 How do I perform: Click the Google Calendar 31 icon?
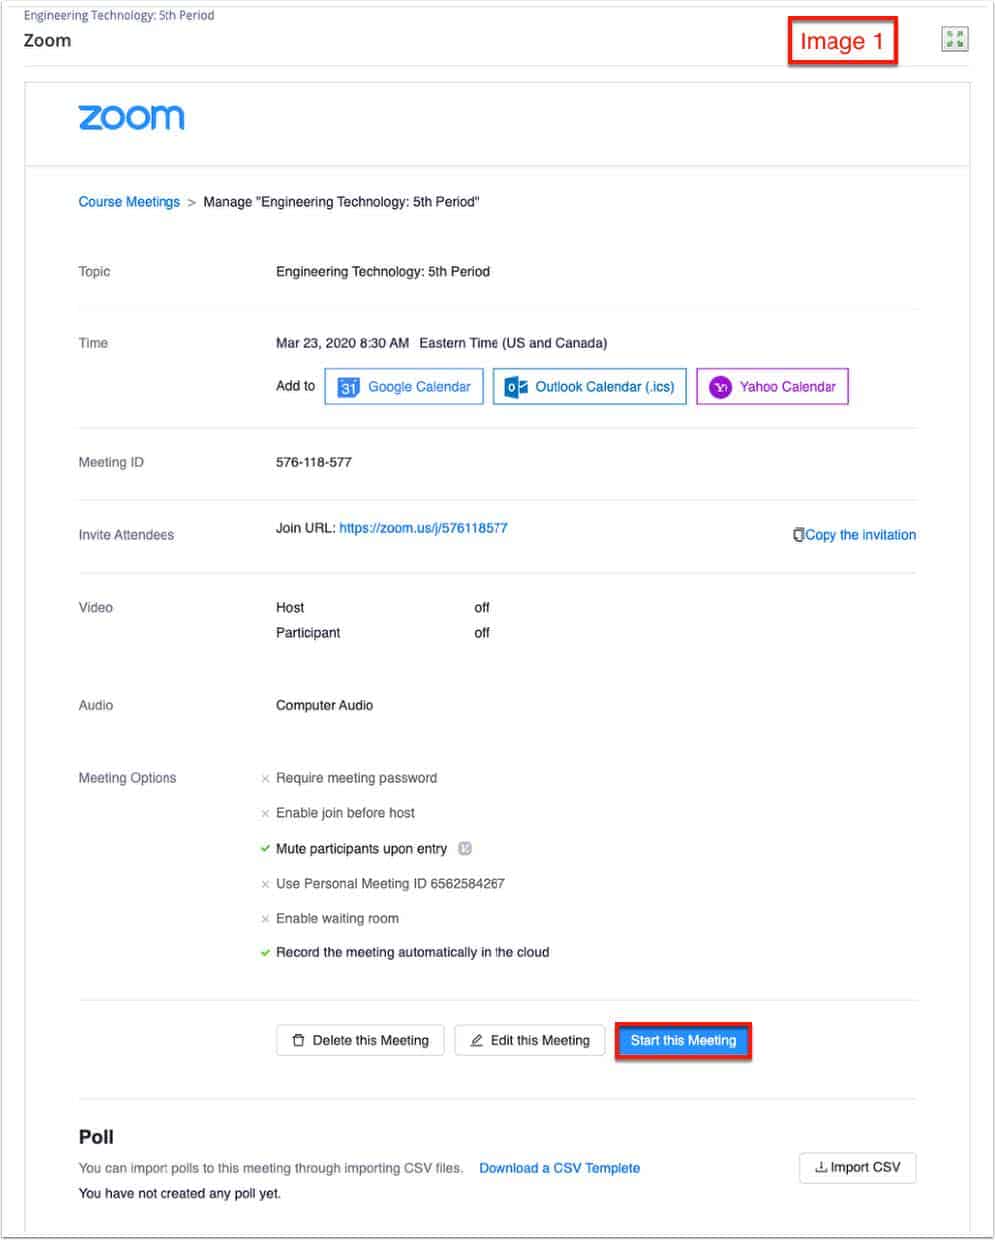click(348, 387)
